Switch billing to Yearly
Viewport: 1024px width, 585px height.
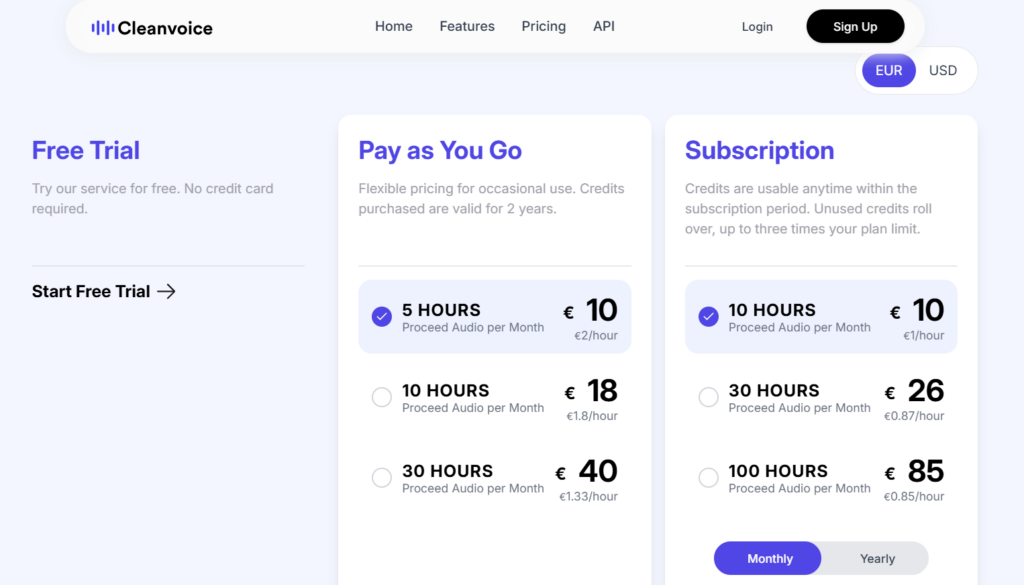876,558
